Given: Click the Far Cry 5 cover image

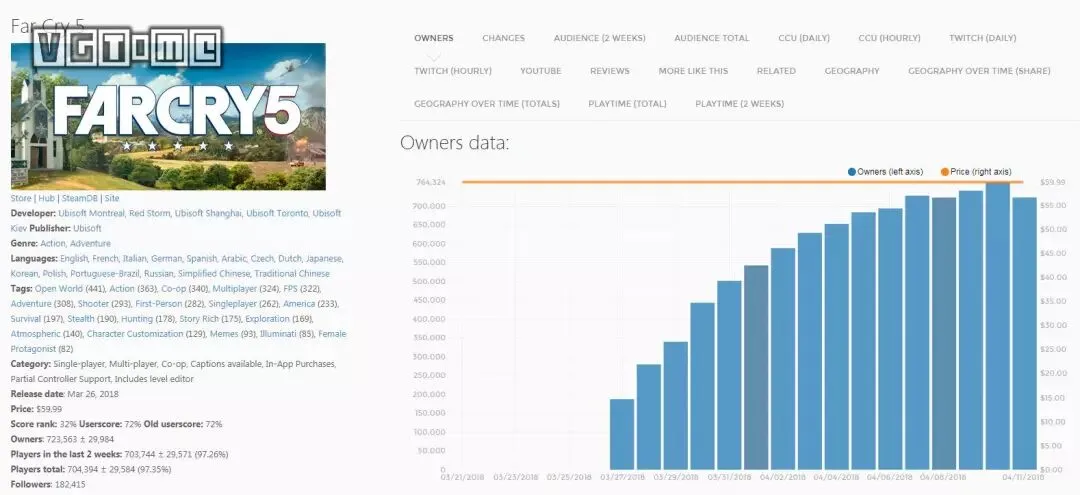Looking at the screenshot, I should 168,116.
